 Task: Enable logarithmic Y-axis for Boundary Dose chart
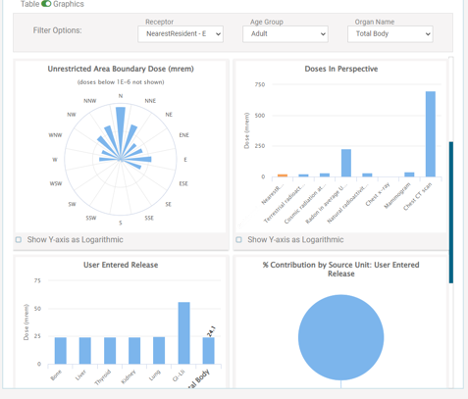[19, 240]
